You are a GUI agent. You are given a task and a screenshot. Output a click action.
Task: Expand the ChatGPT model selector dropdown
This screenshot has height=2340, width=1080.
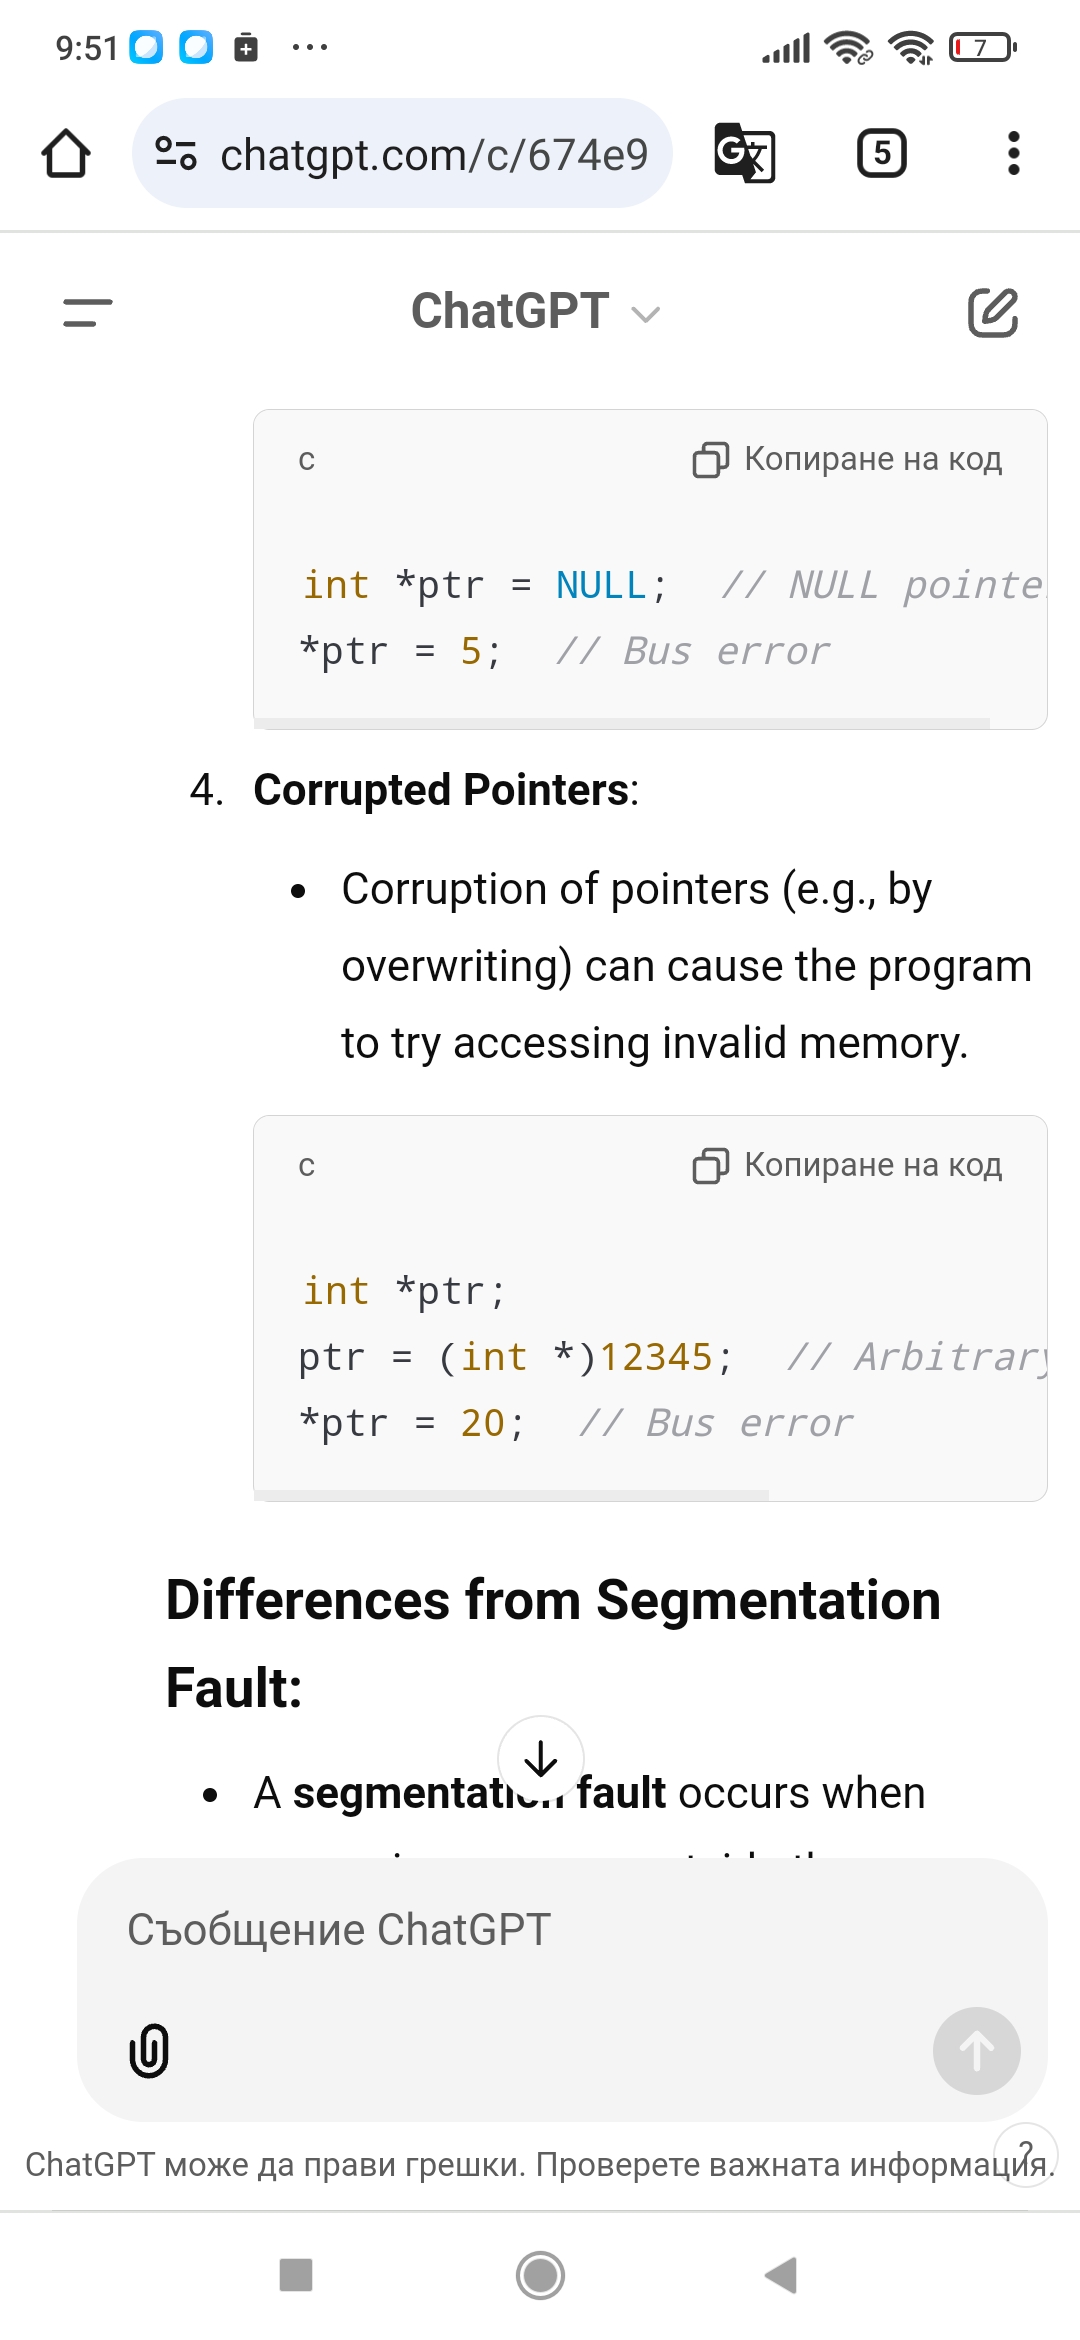tap(536, 312)
